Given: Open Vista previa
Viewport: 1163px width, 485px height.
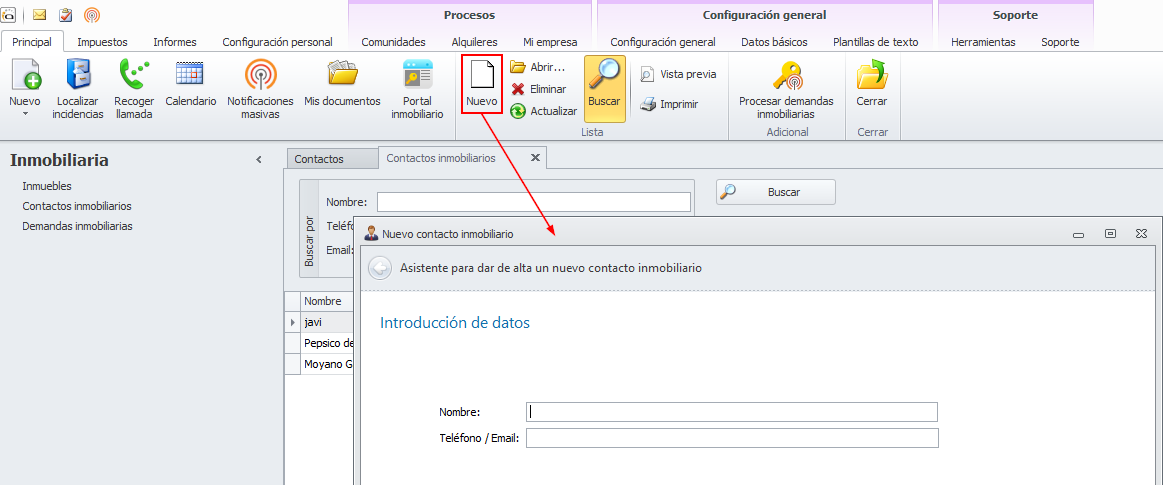Looking at the screenshot, I should tap(679, 74).
